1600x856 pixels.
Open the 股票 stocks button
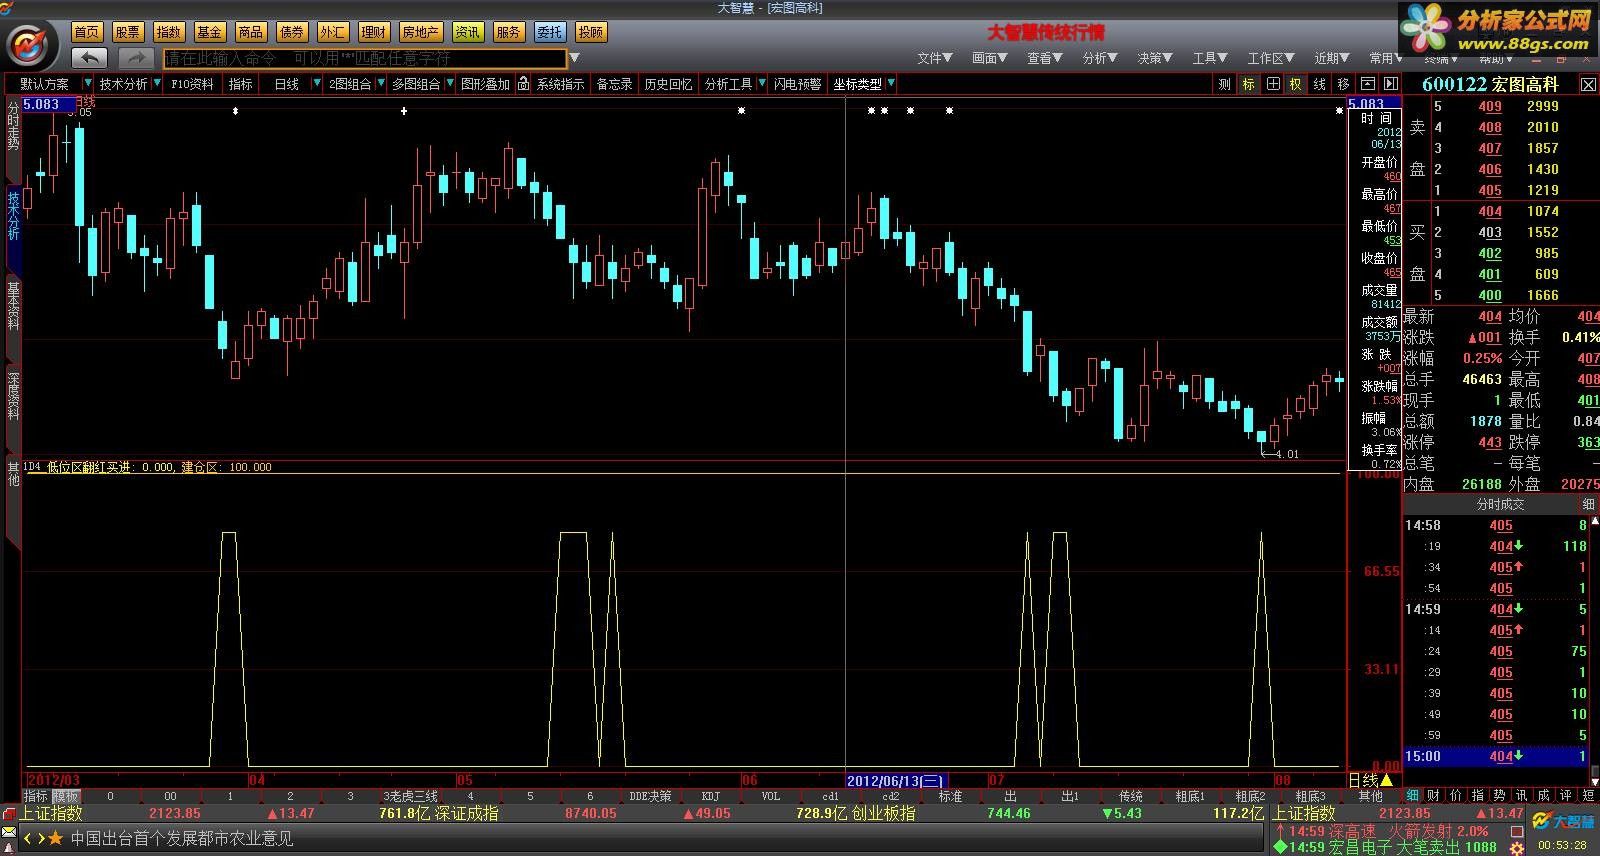pyautogui.click(x=128, y=32)
